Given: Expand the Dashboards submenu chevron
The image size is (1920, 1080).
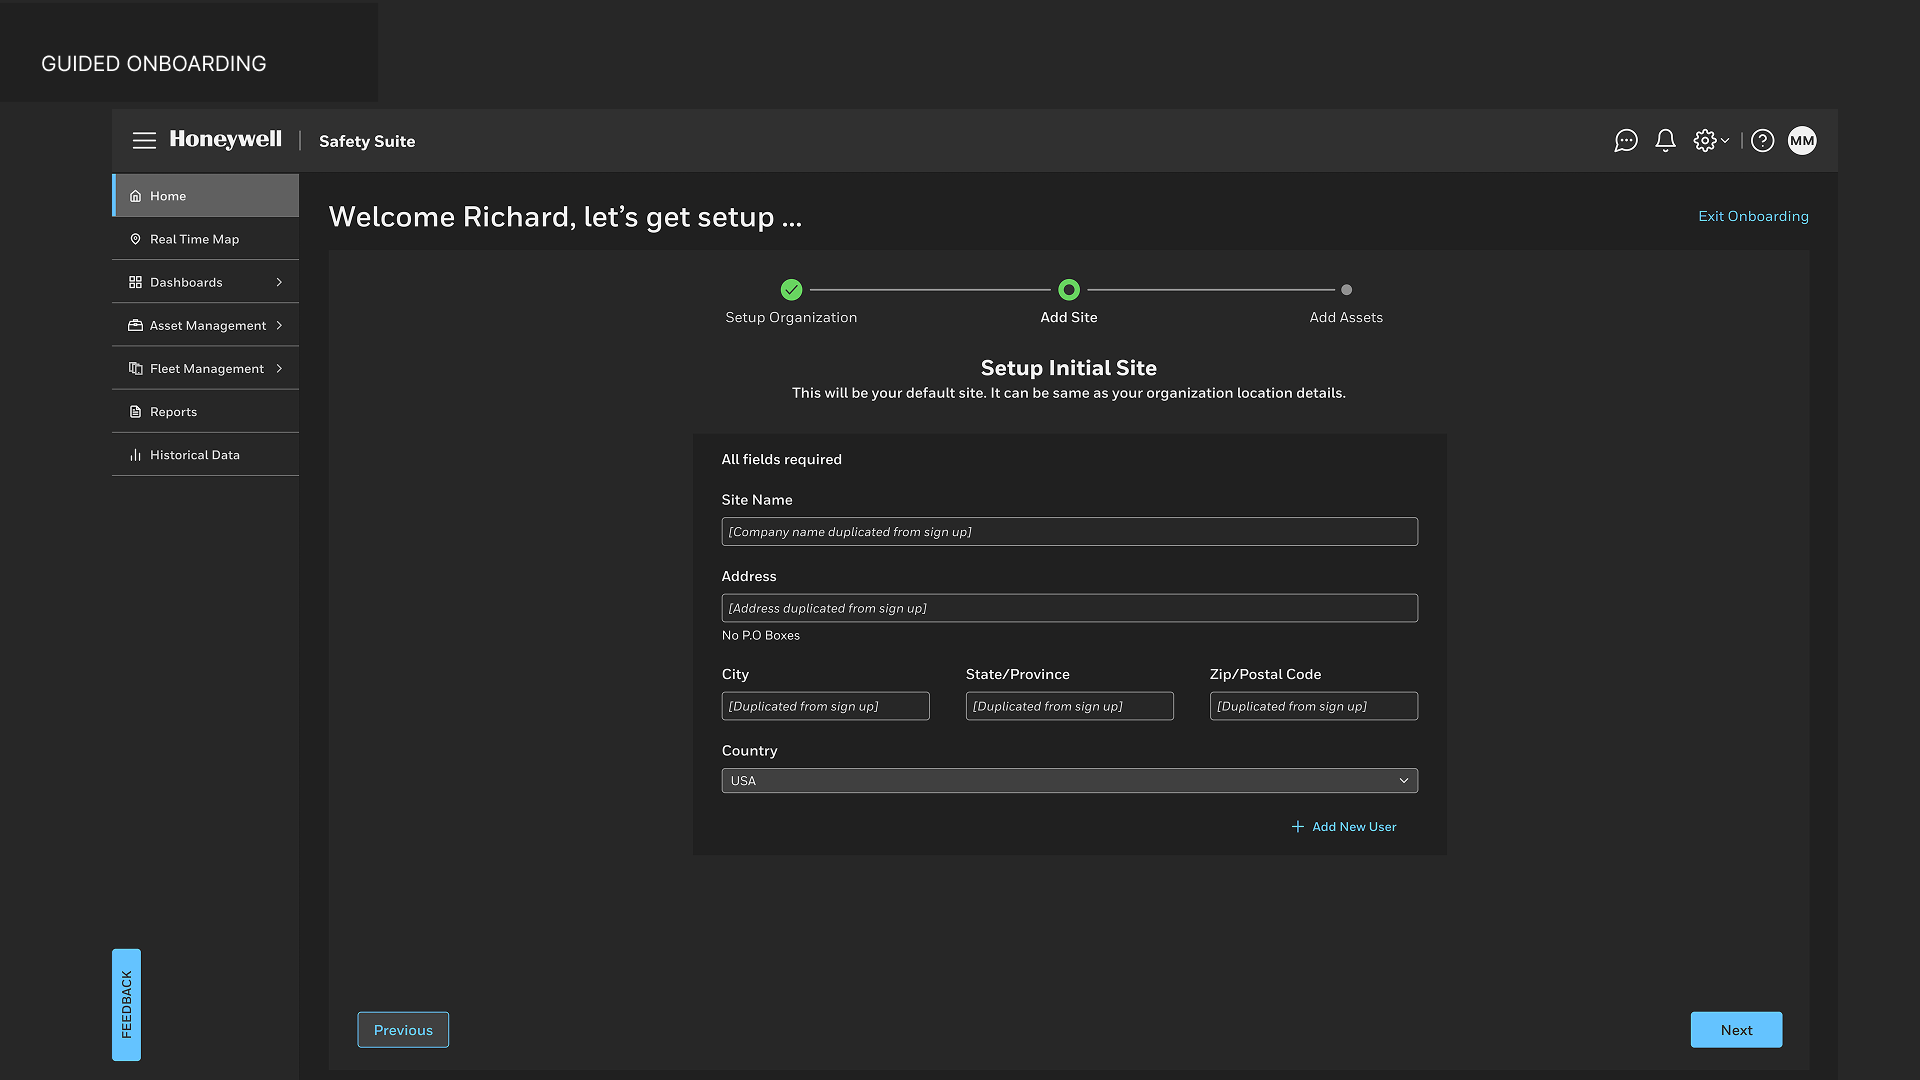Looking at the screenshot, I should [x=279, y=282].
